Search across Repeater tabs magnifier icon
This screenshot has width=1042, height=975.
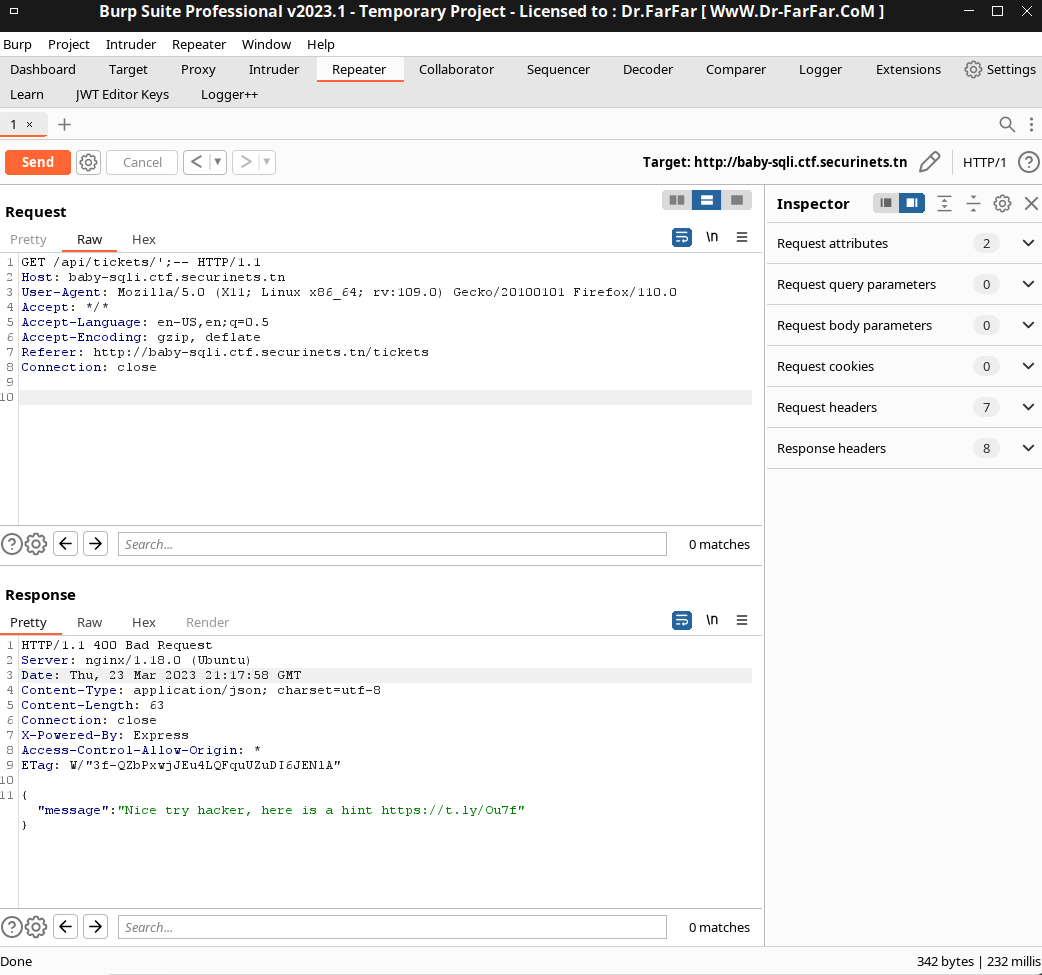(1007, 124)
